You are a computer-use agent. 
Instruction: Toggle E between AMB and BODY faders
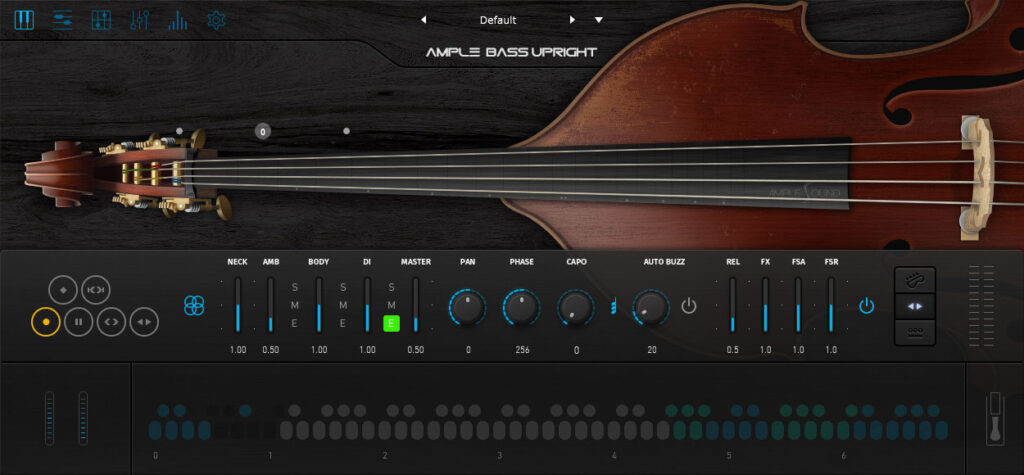point(295,323)
